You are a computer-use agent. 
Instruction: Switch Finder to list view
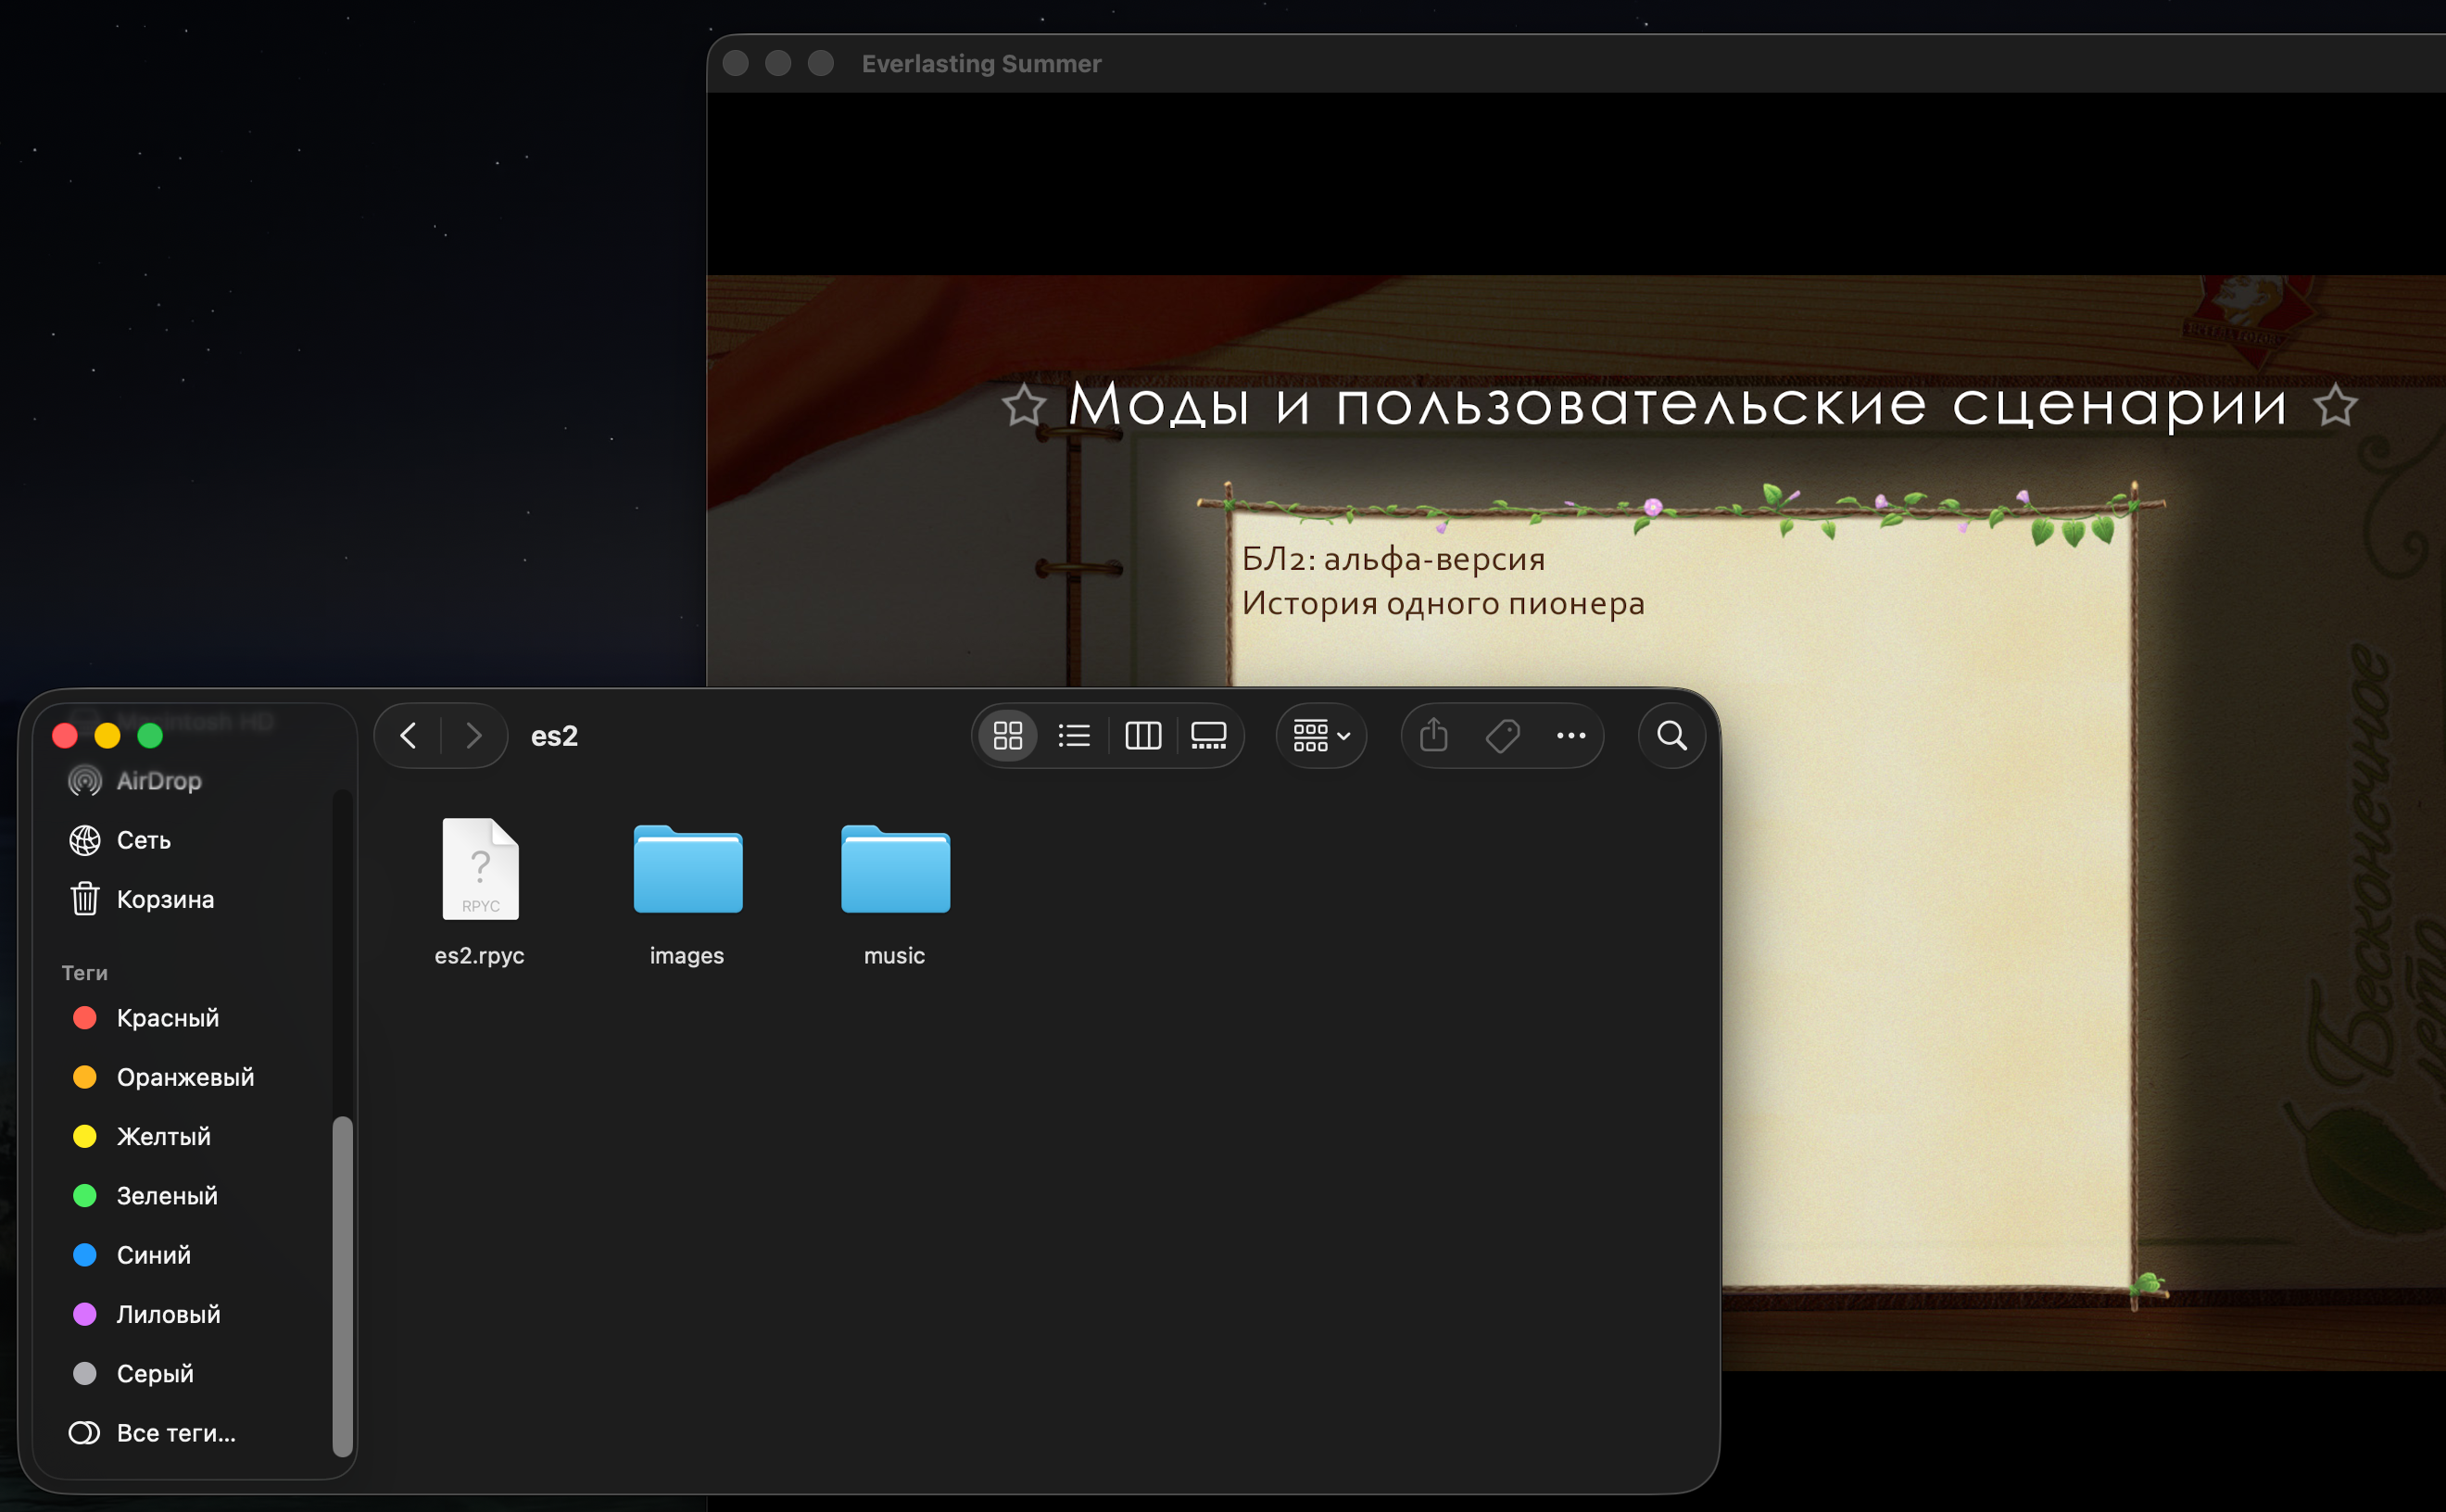pos(1074,736)
